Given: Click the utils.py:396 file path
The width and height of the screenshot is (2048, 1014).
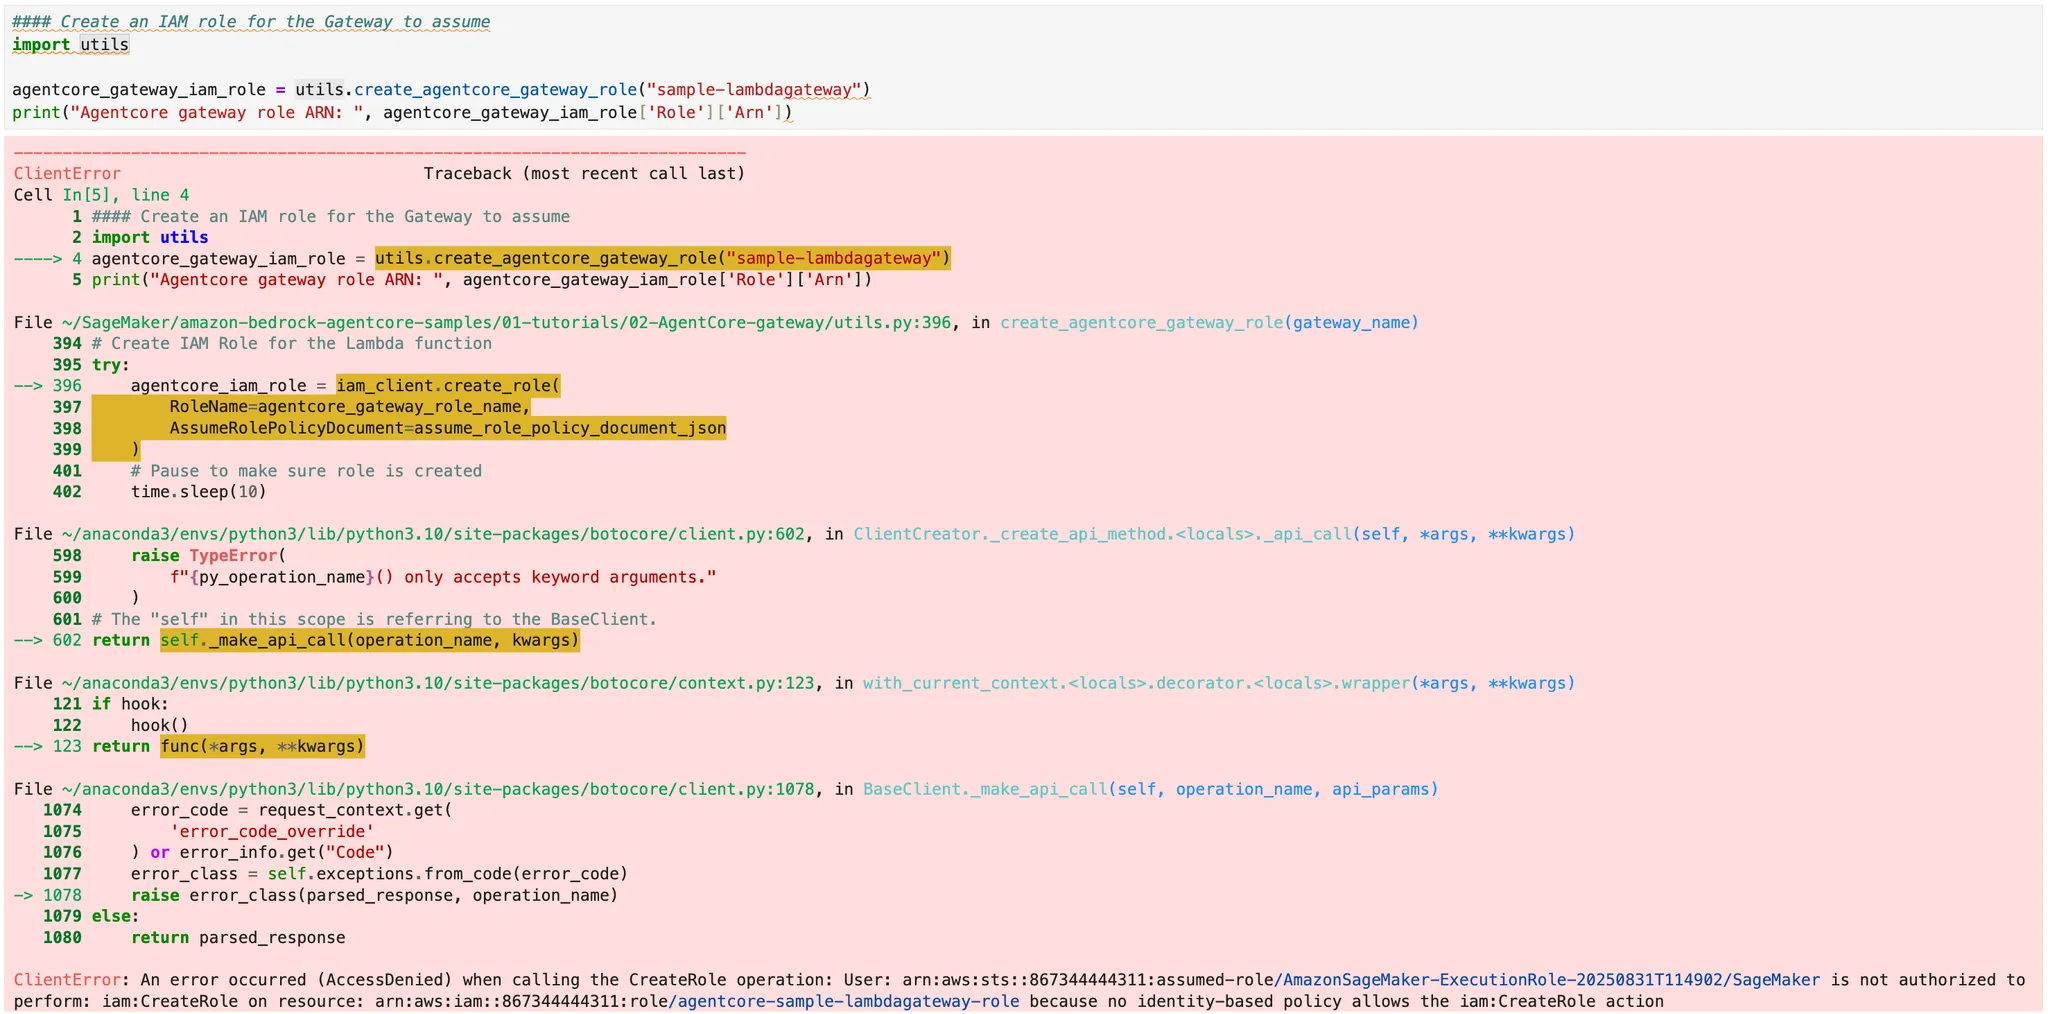Looking at the screenshot, I should [x=506, y=322].
